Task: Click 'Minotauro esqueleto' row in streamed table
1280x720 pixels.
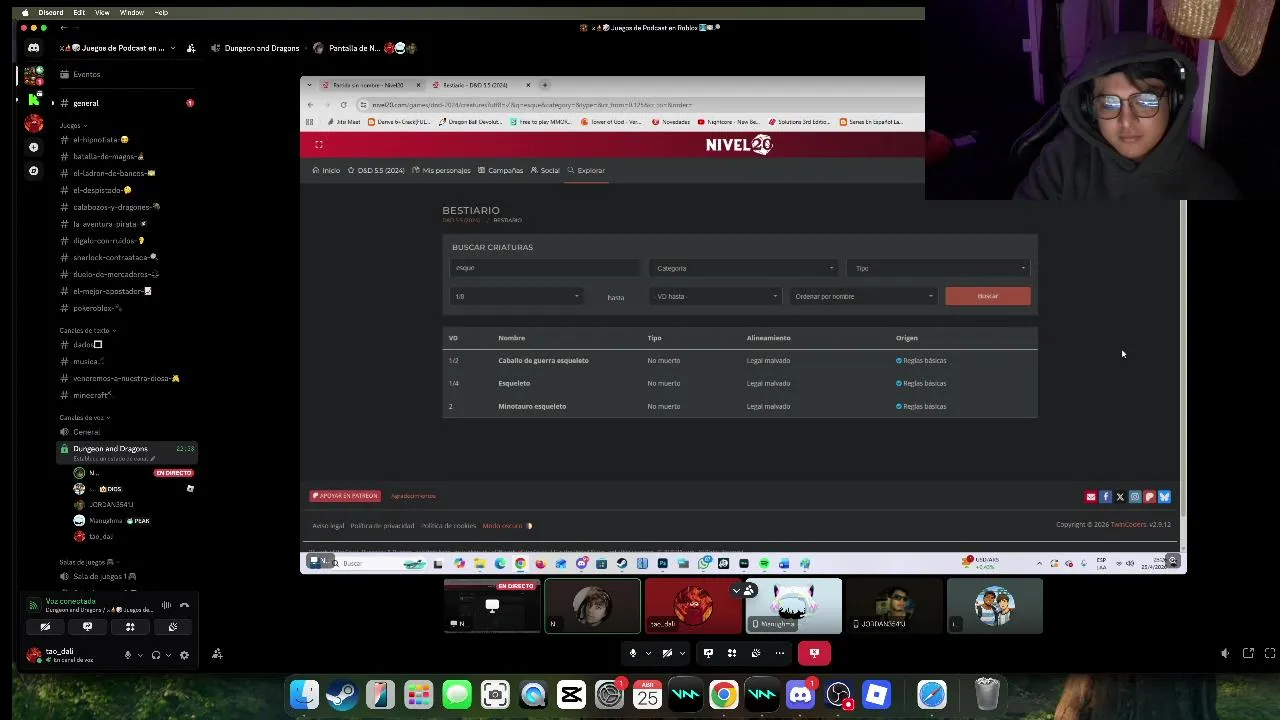Action: click(x=740, y=406)
